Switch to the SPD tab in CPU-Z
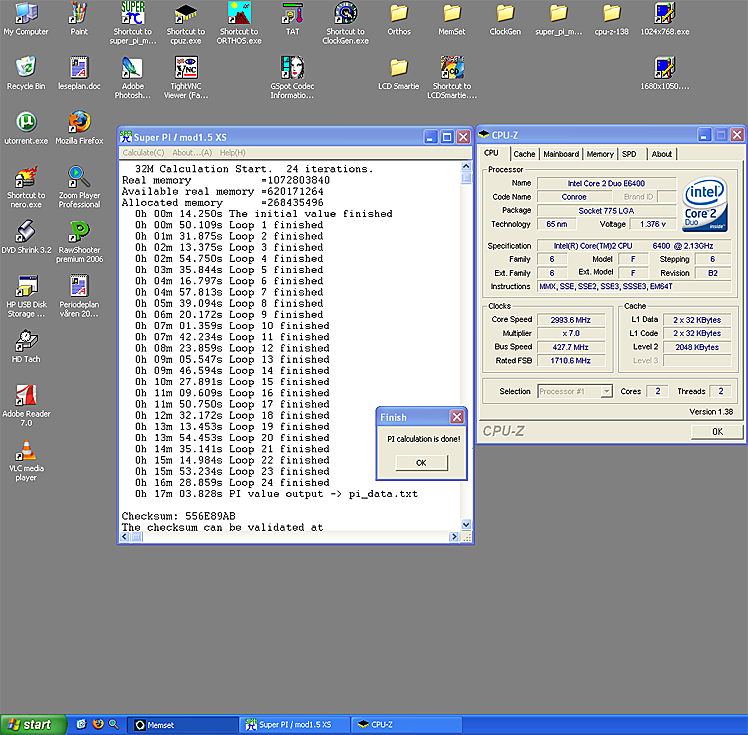 [629, 154]
